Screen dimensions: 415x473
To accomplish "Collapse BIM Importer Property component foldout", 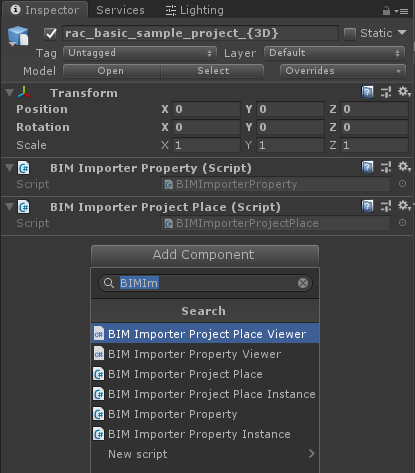I will [x=10, y=168].
